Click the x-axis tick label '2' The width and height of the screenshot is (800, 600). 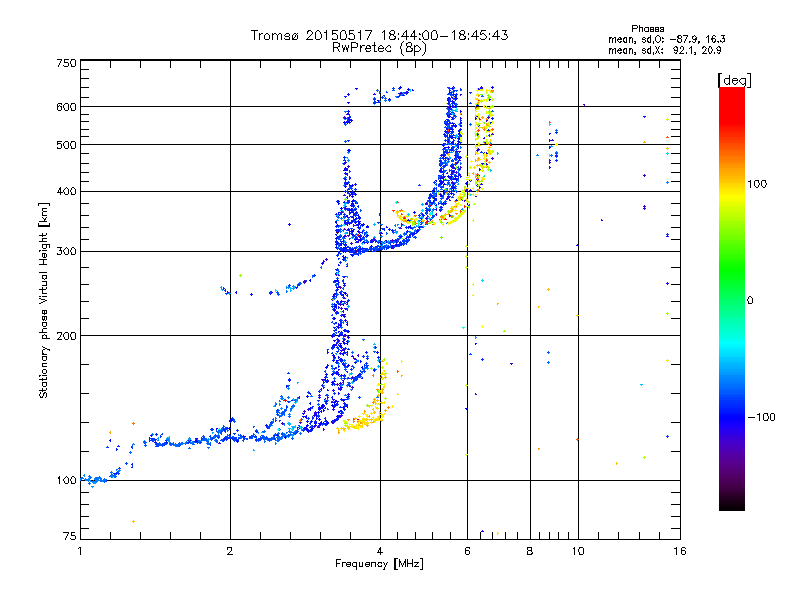230,551
